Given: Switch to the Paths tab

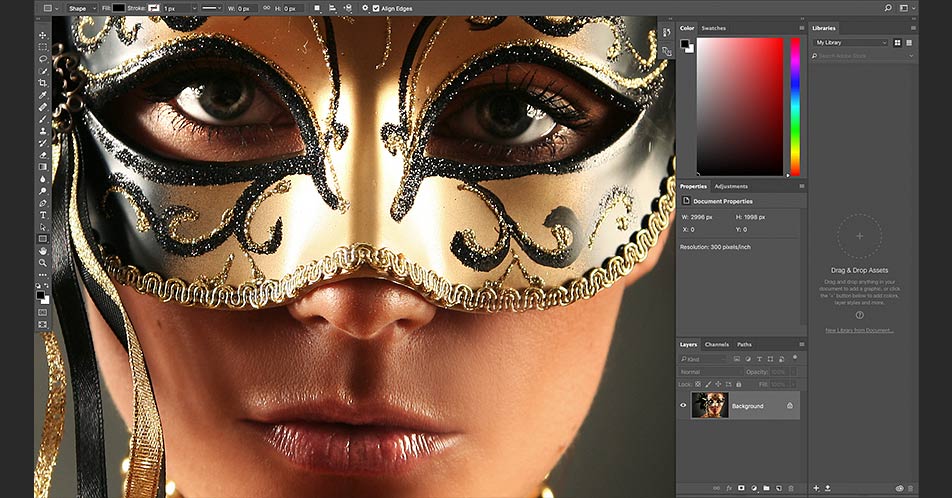Looking at the screenshot, I should 744,344.
